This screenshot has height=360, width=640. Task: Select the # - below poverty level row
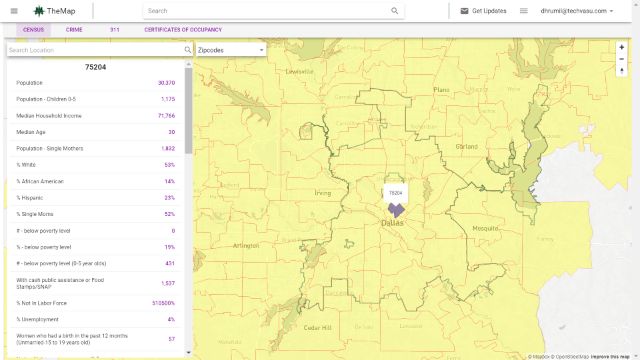(96, 231)
